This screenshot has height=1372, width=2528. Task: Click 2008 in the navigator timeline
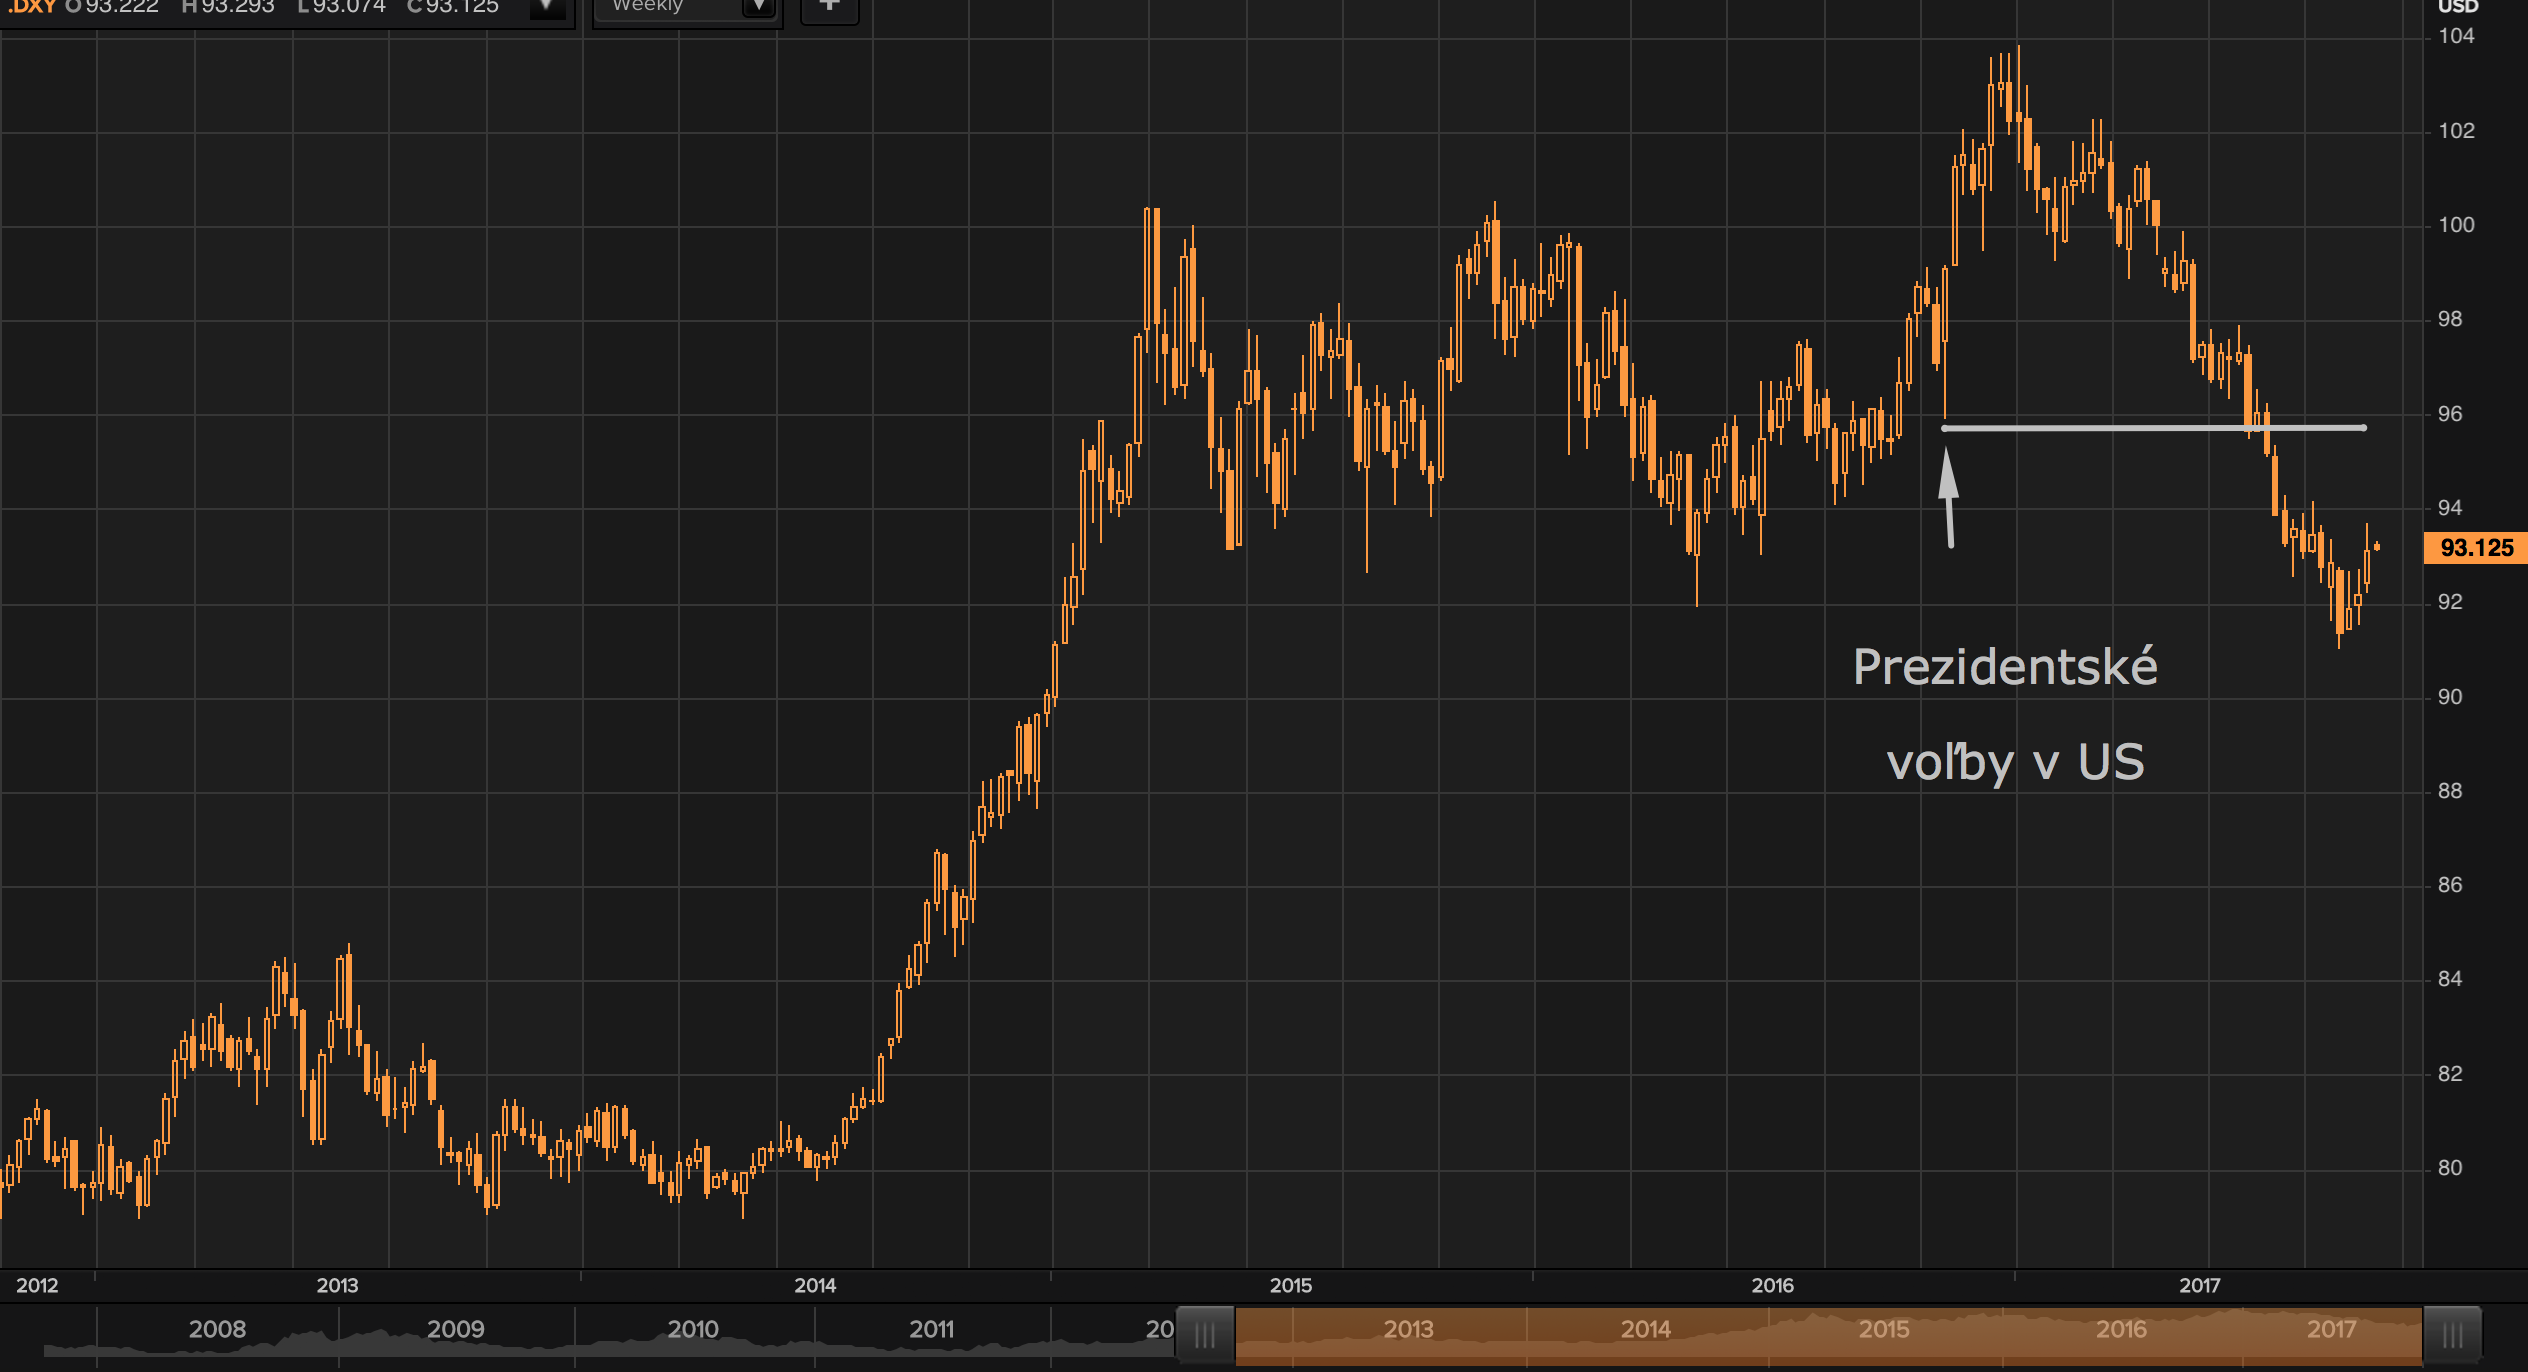tap(217, 1329)
